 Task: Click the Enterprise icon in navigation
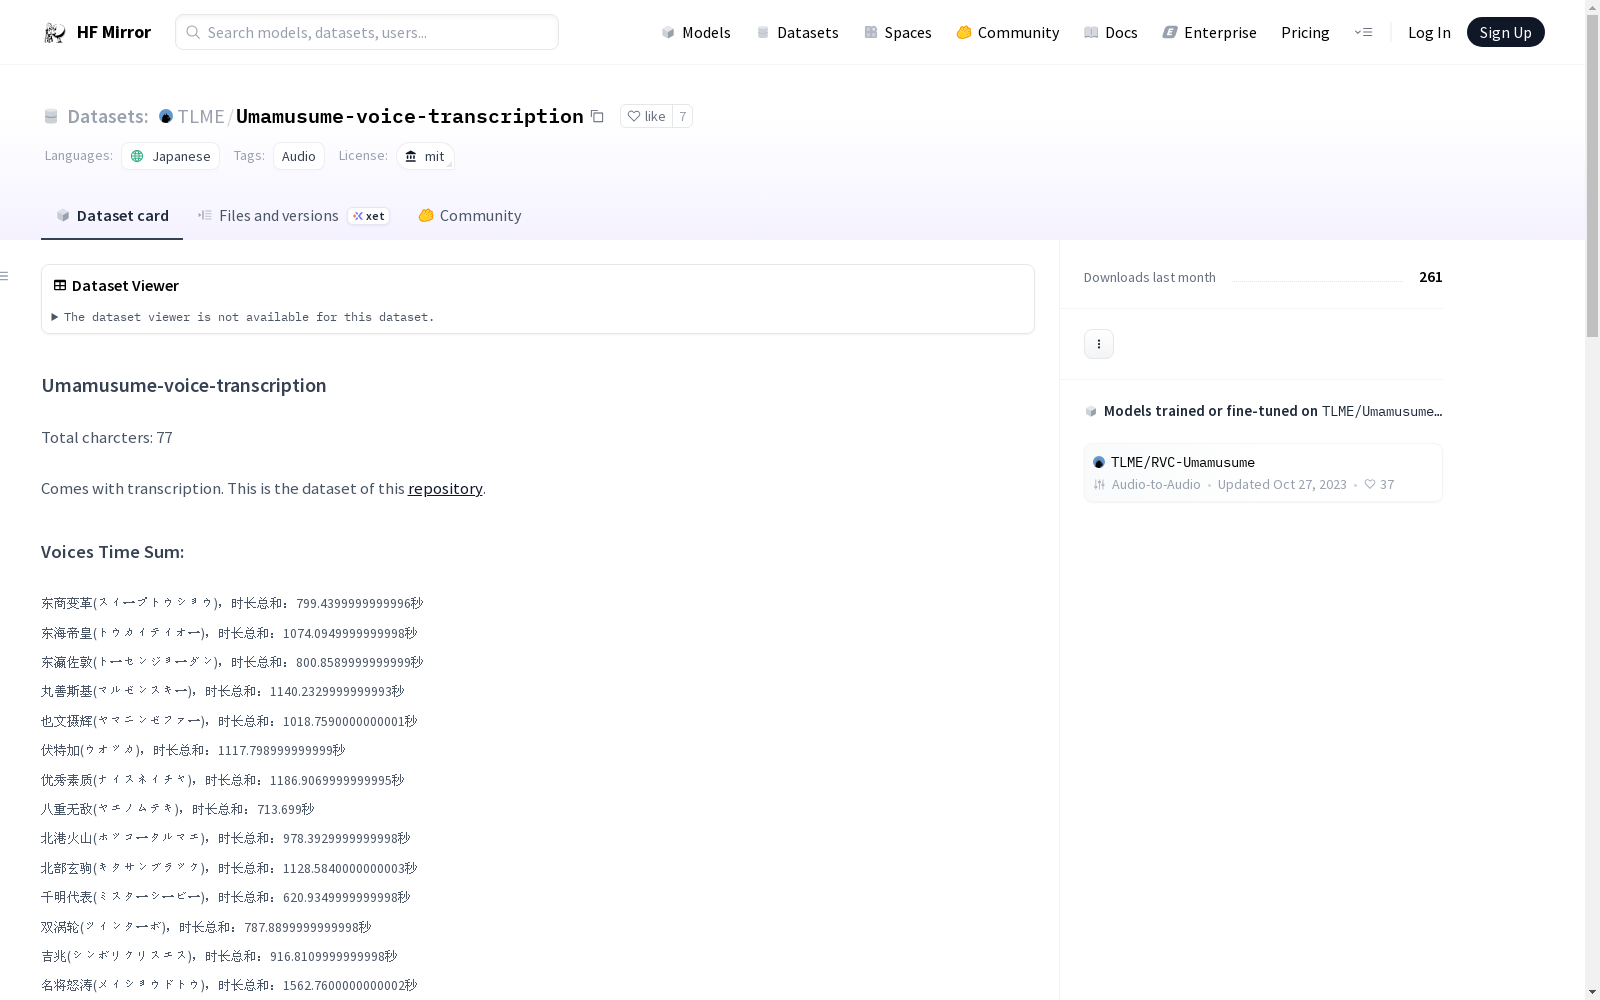[x=1170, y=33]
